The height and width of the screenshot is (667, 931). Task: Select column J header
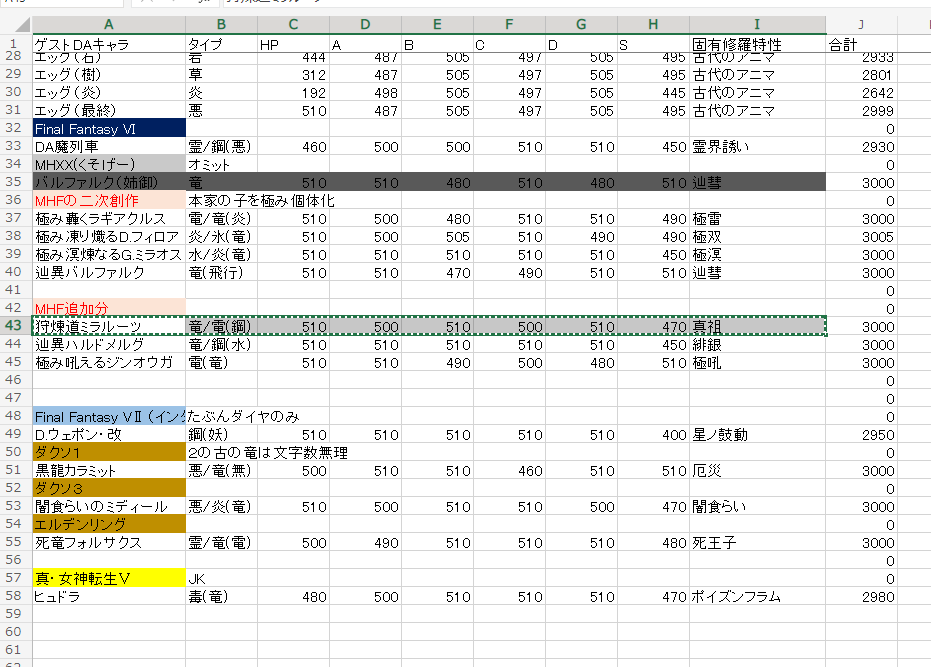point(861,24)
